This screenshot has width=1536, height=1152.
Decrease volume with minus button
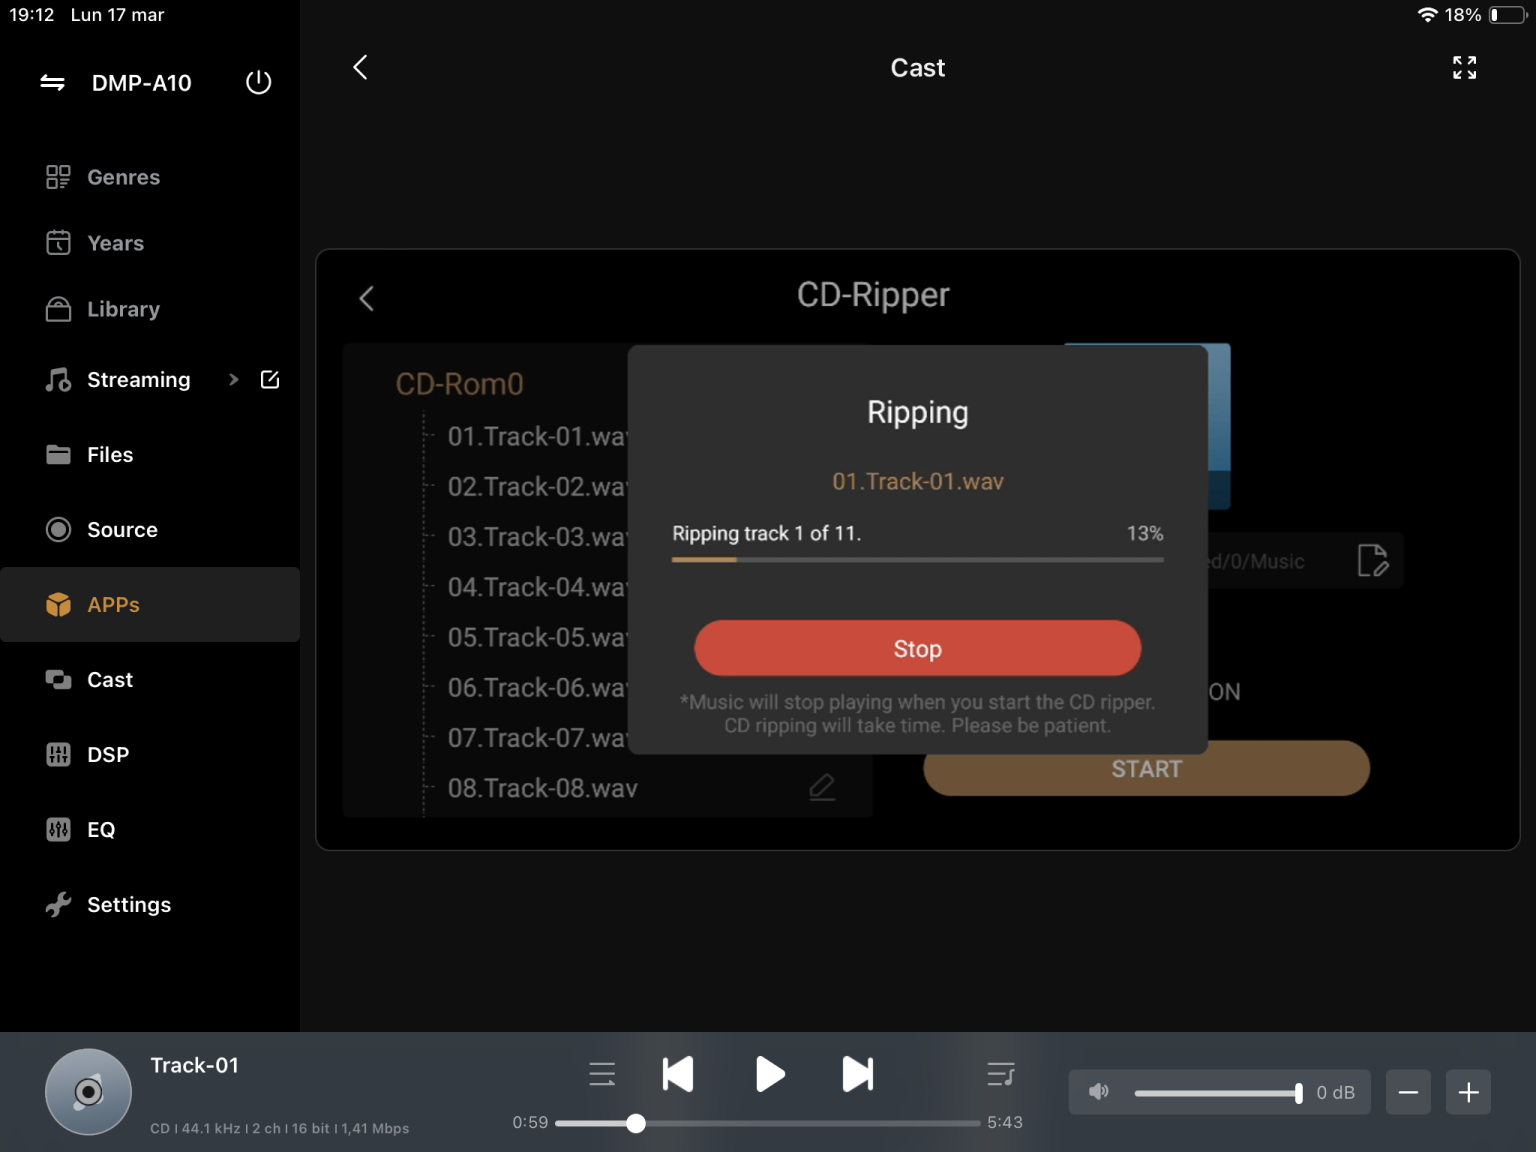pos(1408,1092)
